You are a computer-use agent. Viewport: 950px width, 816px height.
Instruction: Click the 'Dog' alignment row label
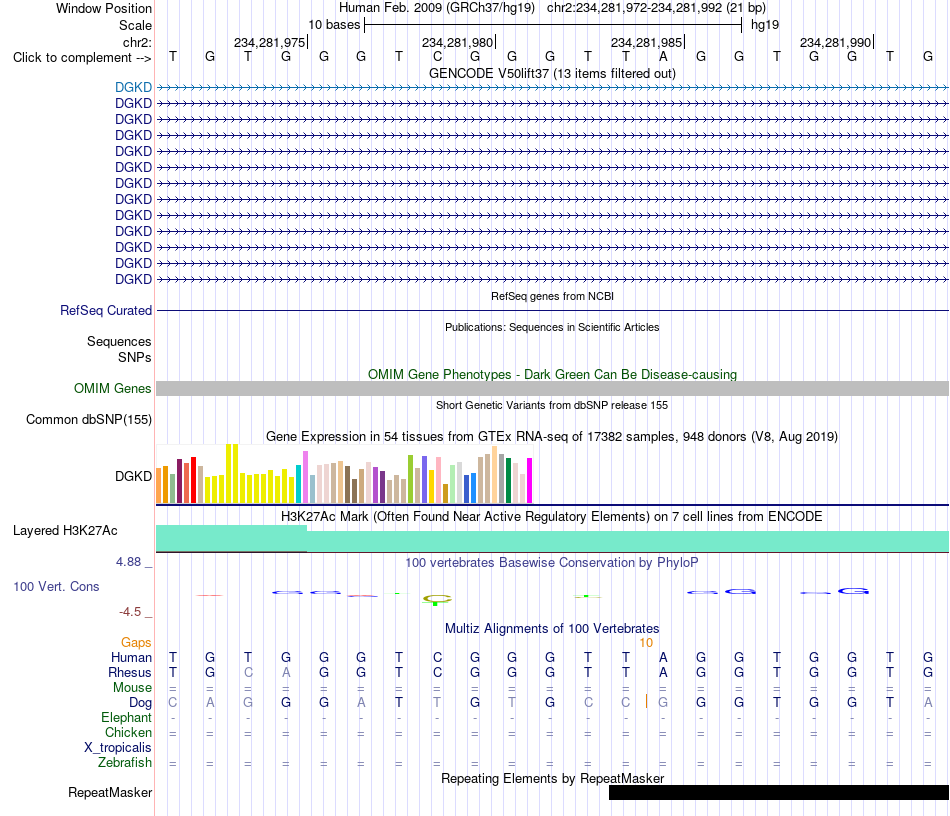[x=140, y=703]
